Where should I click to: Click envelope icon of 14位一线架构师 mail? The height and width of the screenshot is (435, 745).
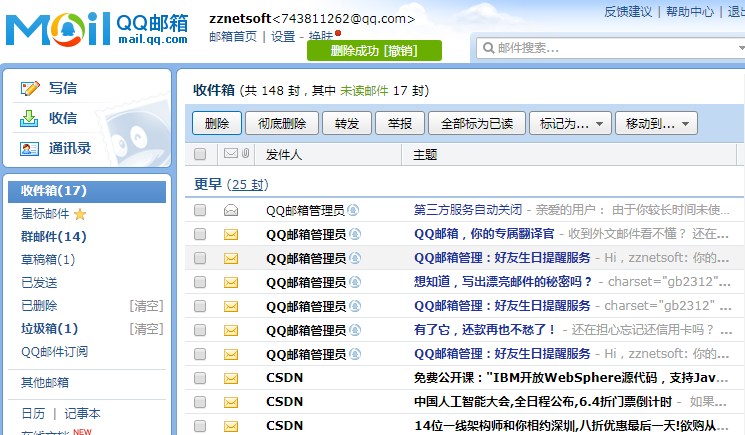coord(231,426)
